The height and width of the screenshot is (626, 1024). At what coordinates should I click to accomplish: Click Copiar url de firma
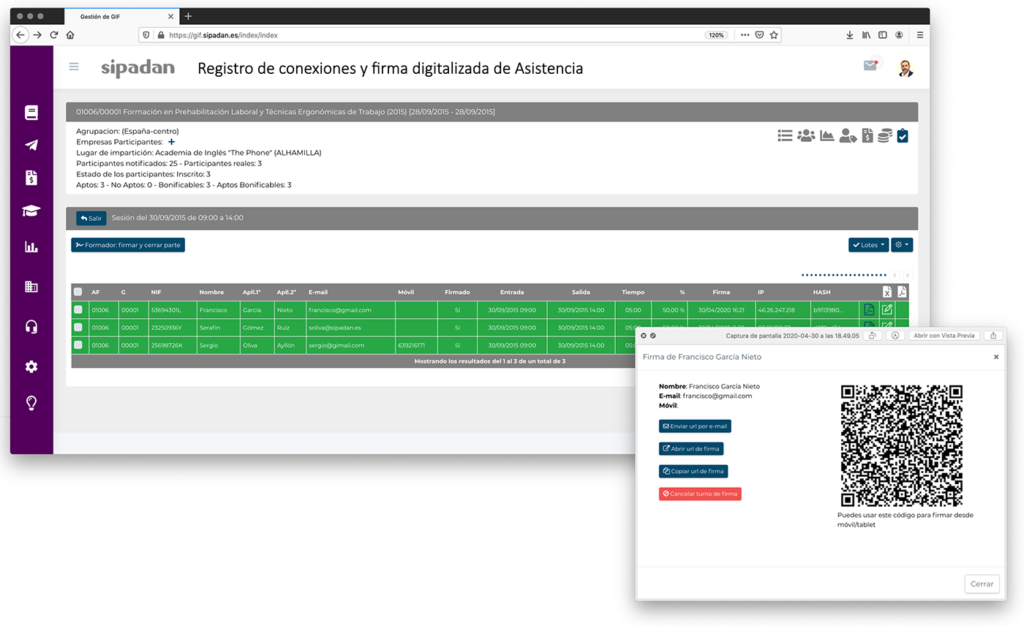point(693,471)
